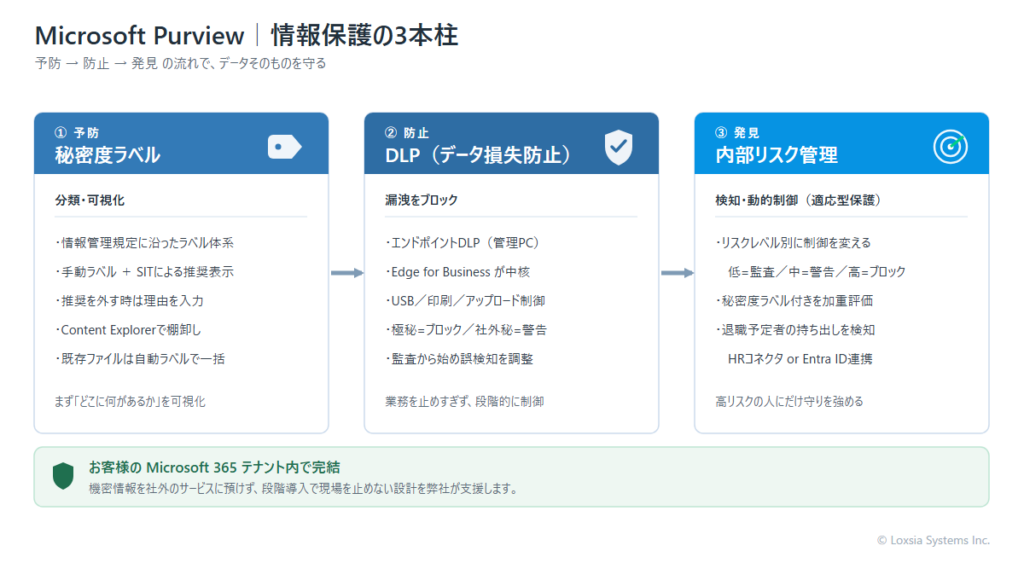Click '業務を止めすぎず、段階的に制御' footnote
The height and width of the screenshot is (563, 1024).
pos(464,401)
